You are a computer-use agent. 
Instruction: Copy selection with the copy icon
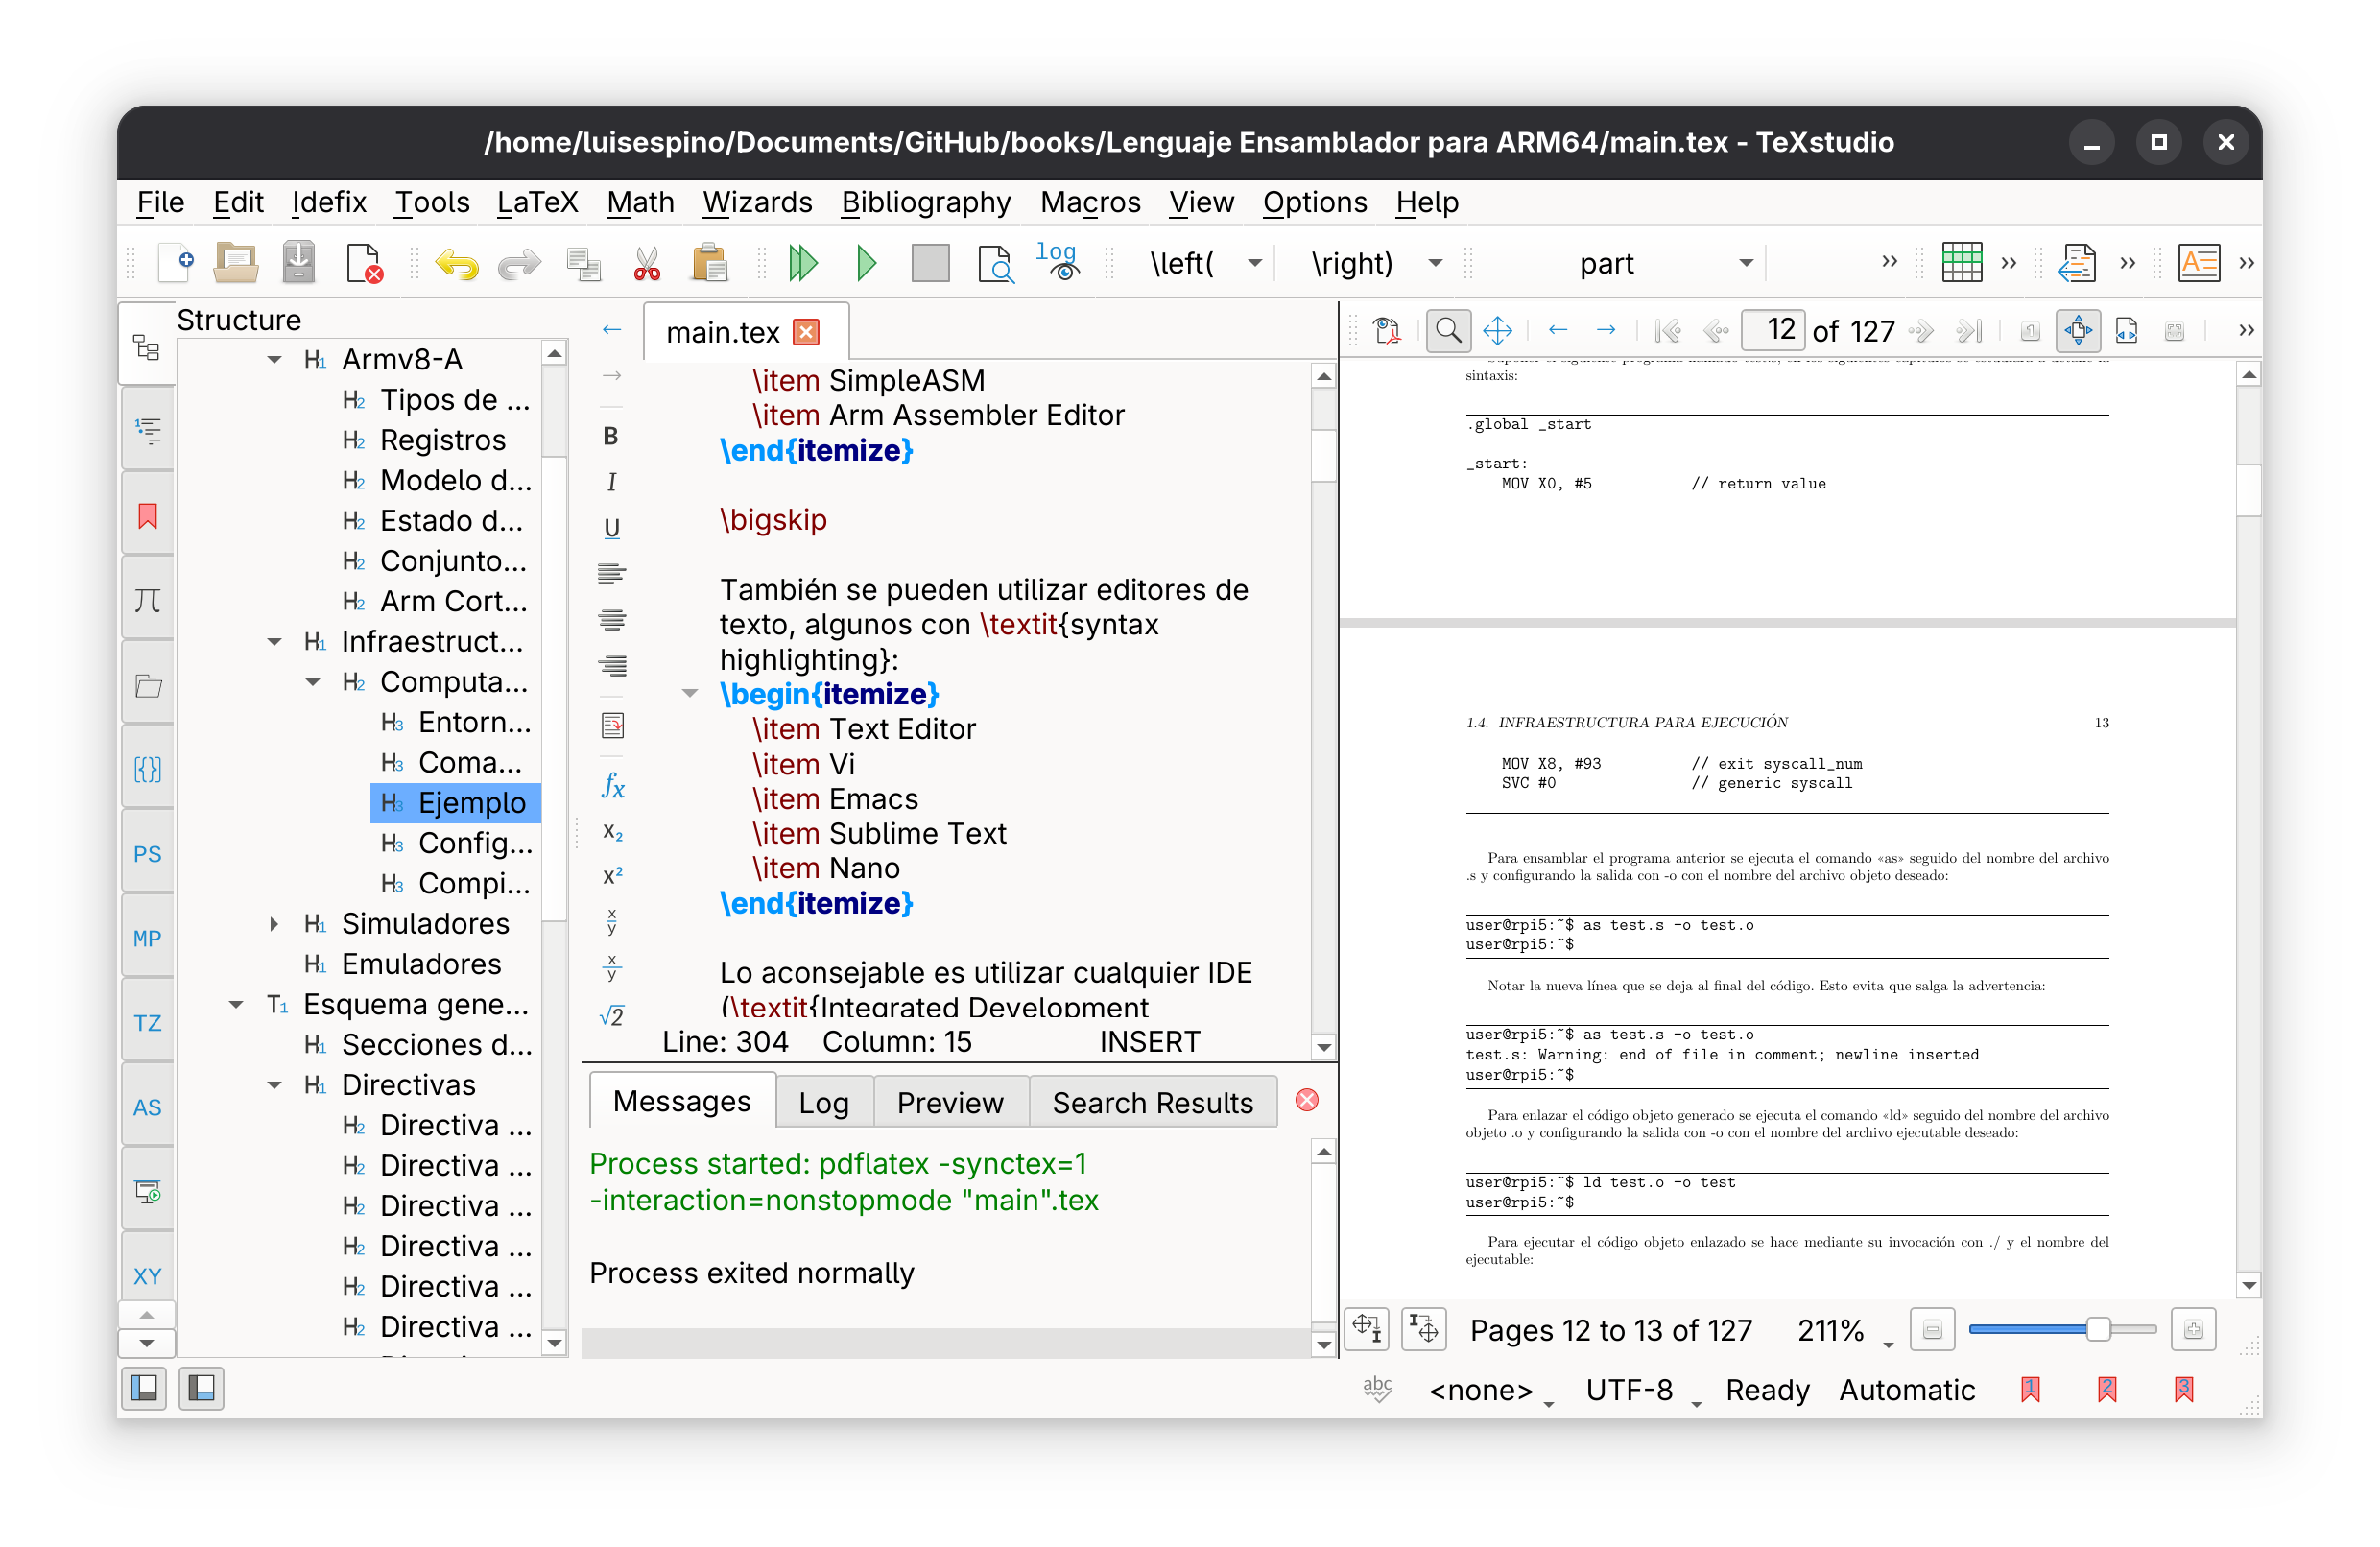584,263
